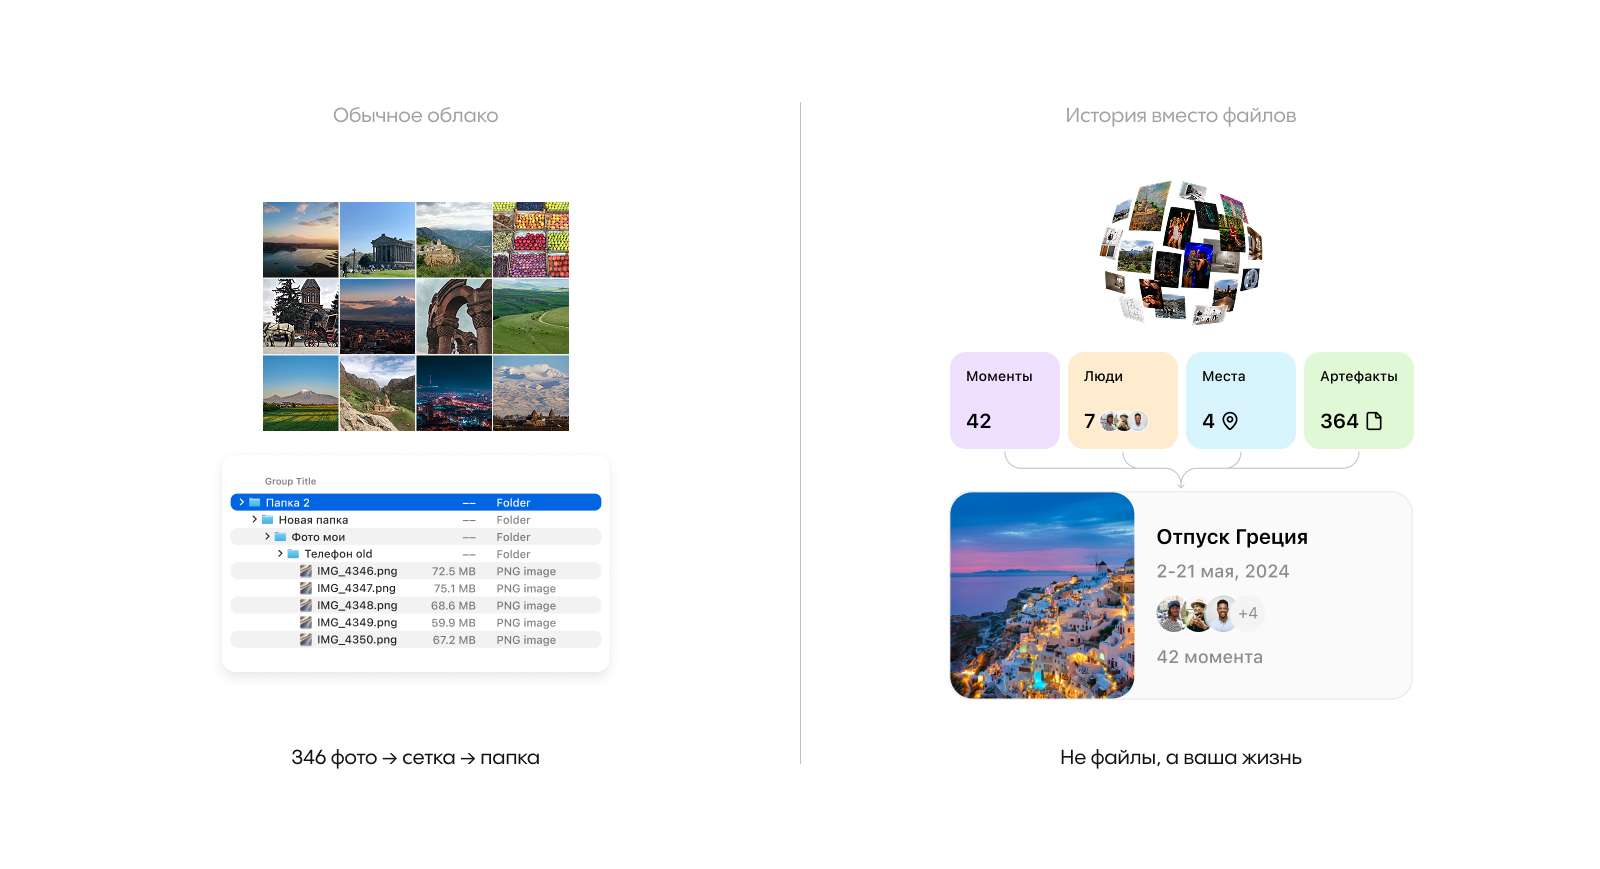
Task: Select the Телефон old row name
Action: [x=338, y=554]
